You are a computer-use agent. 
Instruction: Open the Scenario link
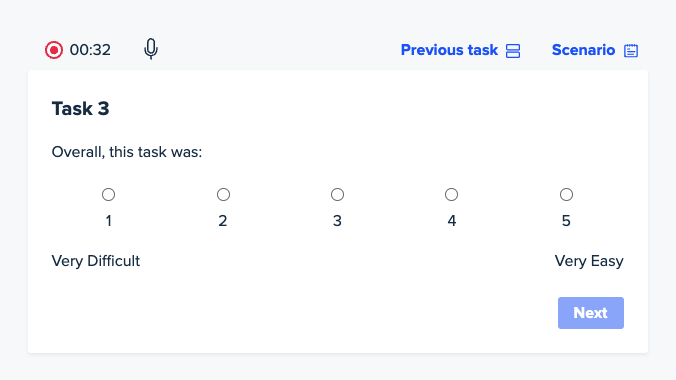(x=583, y=50)
